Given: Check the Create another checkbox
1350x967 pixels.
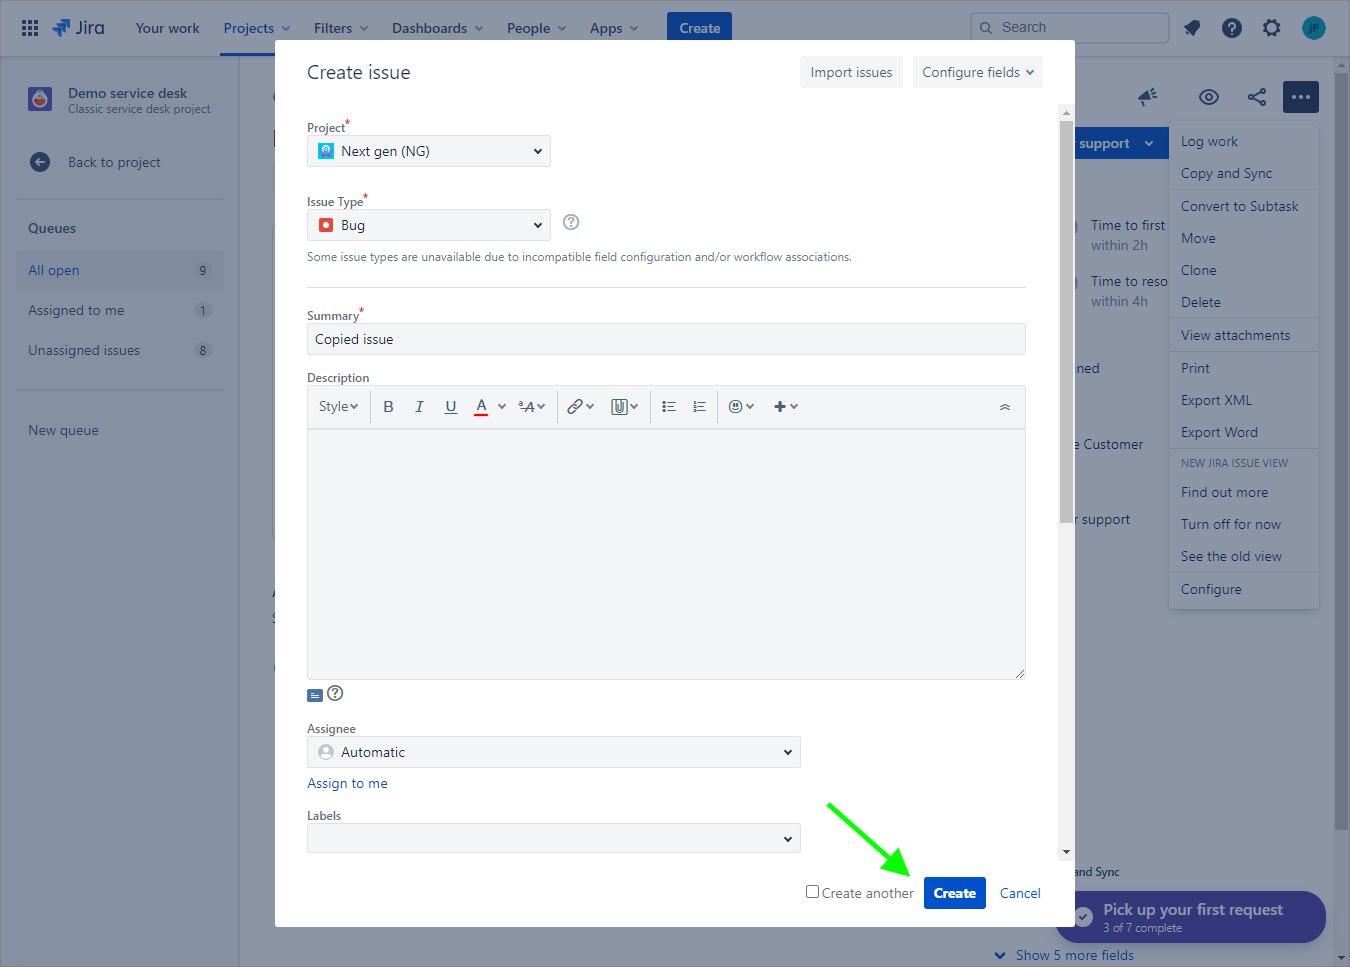Looking at the screenshot, I should 812,892.
